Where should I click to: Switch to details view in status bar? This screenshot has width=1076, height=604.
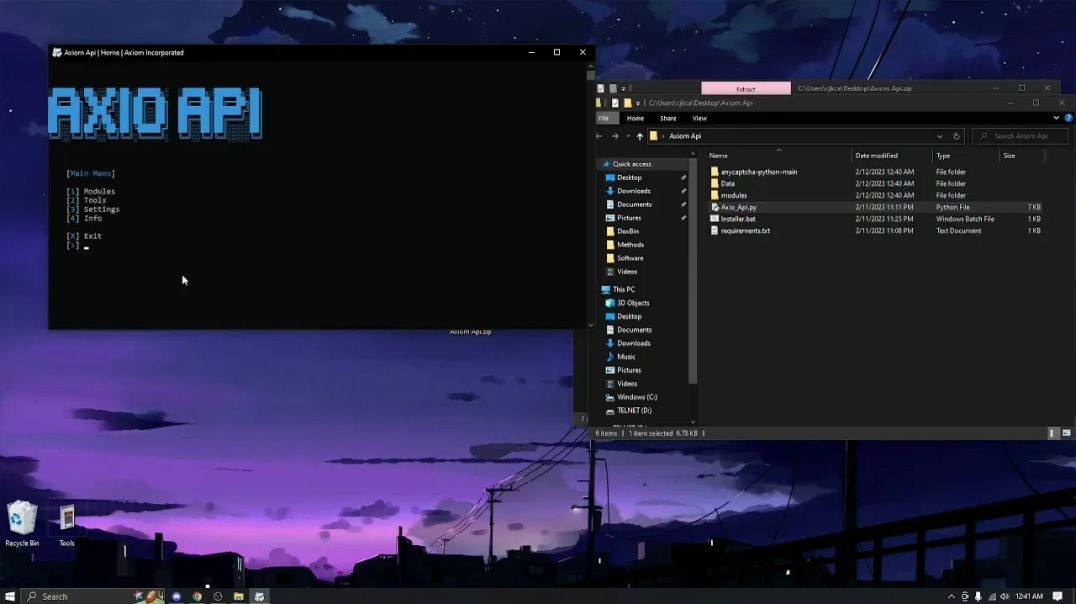1053,433
